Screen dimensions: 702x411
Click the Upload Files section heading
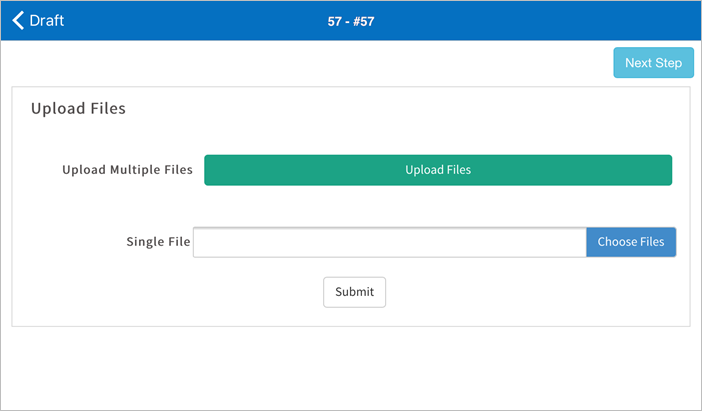tap(78, 109)
